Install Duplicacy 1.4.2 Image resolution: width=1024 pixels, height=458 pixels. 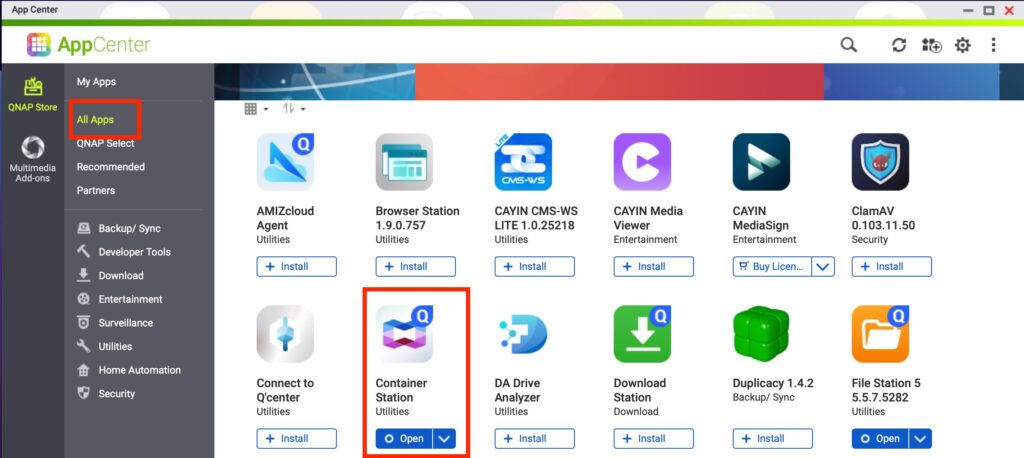point(773,438)
